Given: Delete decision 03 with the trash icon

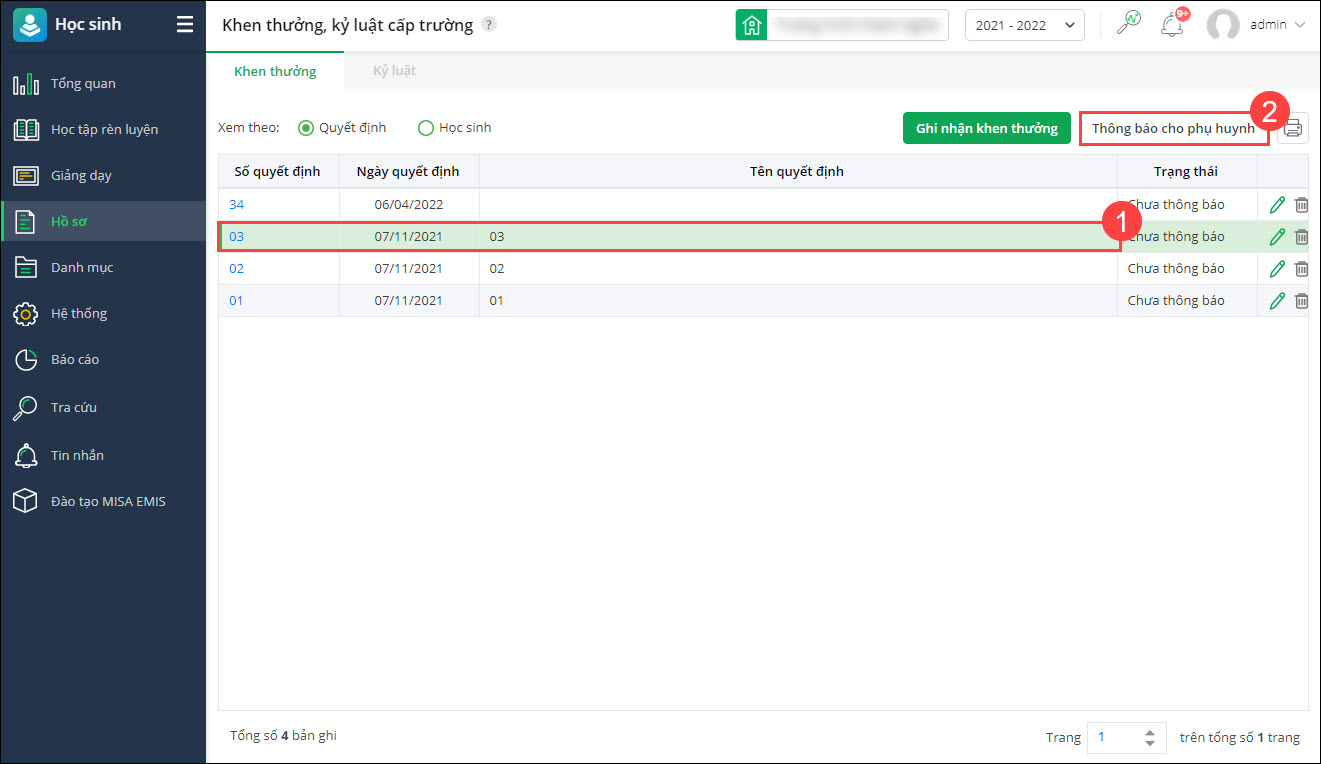Looking at the screenshot, I should (1301, 237).
